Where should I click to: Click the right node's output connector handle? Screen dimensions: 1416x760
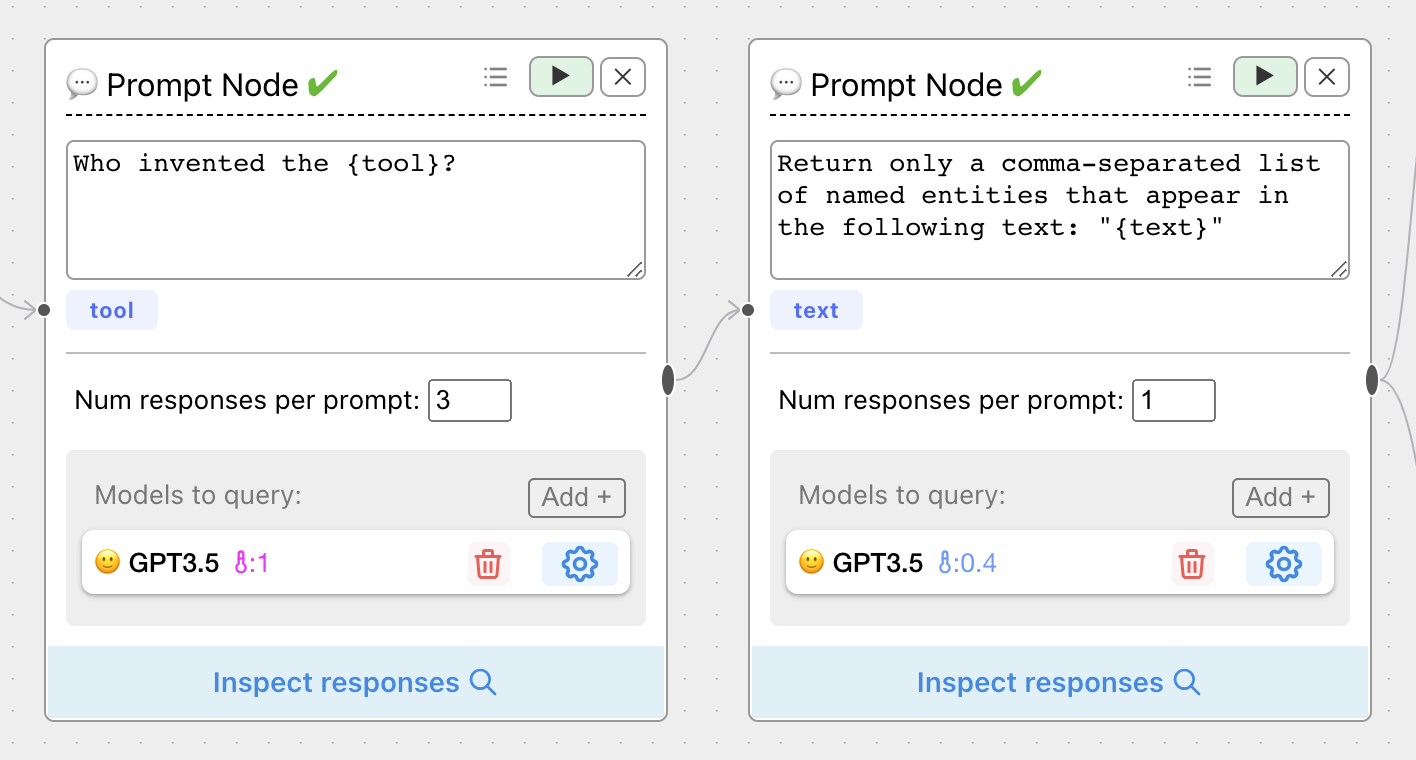coord(1371,381)
